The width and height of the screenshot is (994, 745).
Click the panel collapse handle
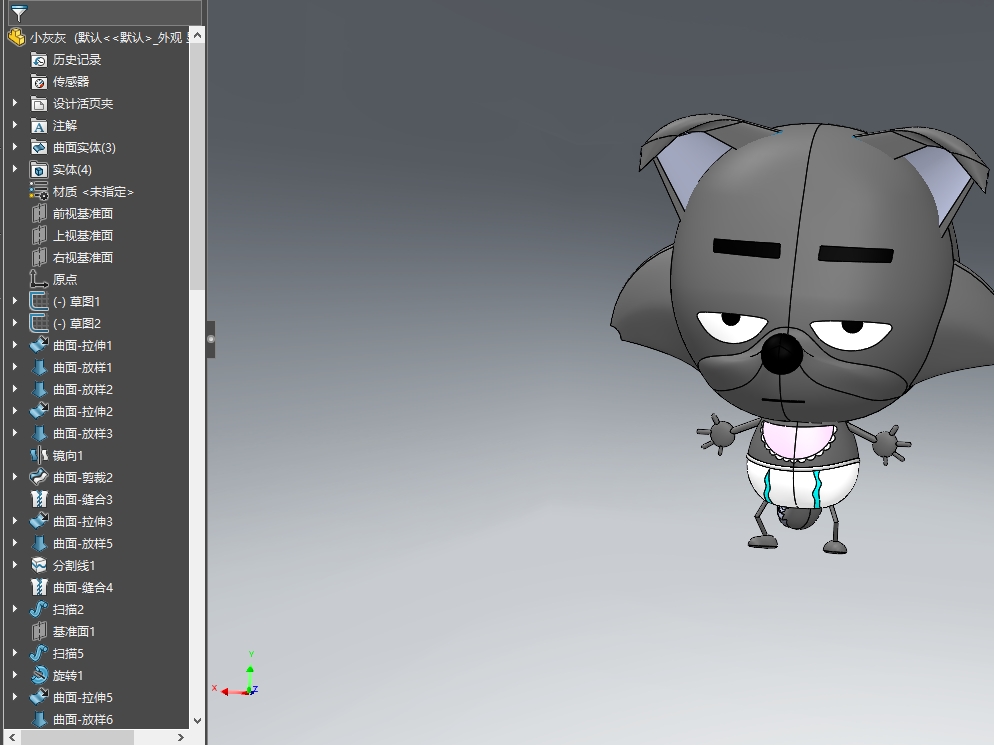point(210,339)
